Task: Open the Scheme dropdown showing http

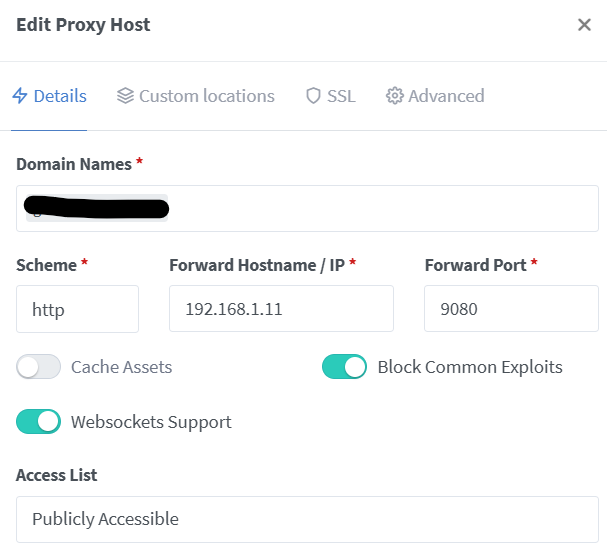Action: 77,309
